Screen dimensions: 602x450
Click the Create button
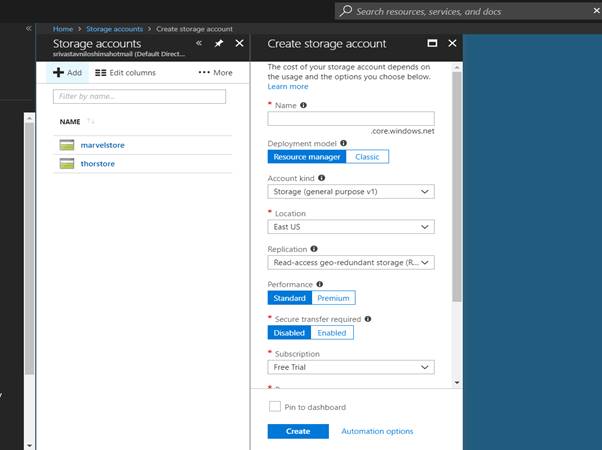click(x=298, y=431)
